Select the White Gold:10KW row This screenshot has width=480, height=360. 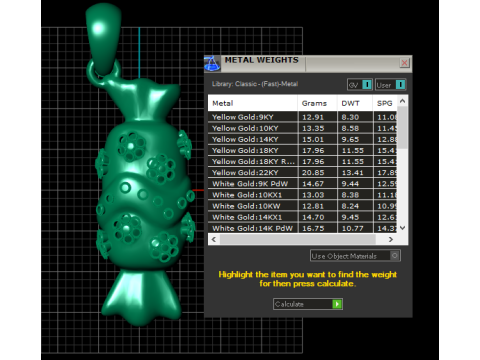pos(303,206)
